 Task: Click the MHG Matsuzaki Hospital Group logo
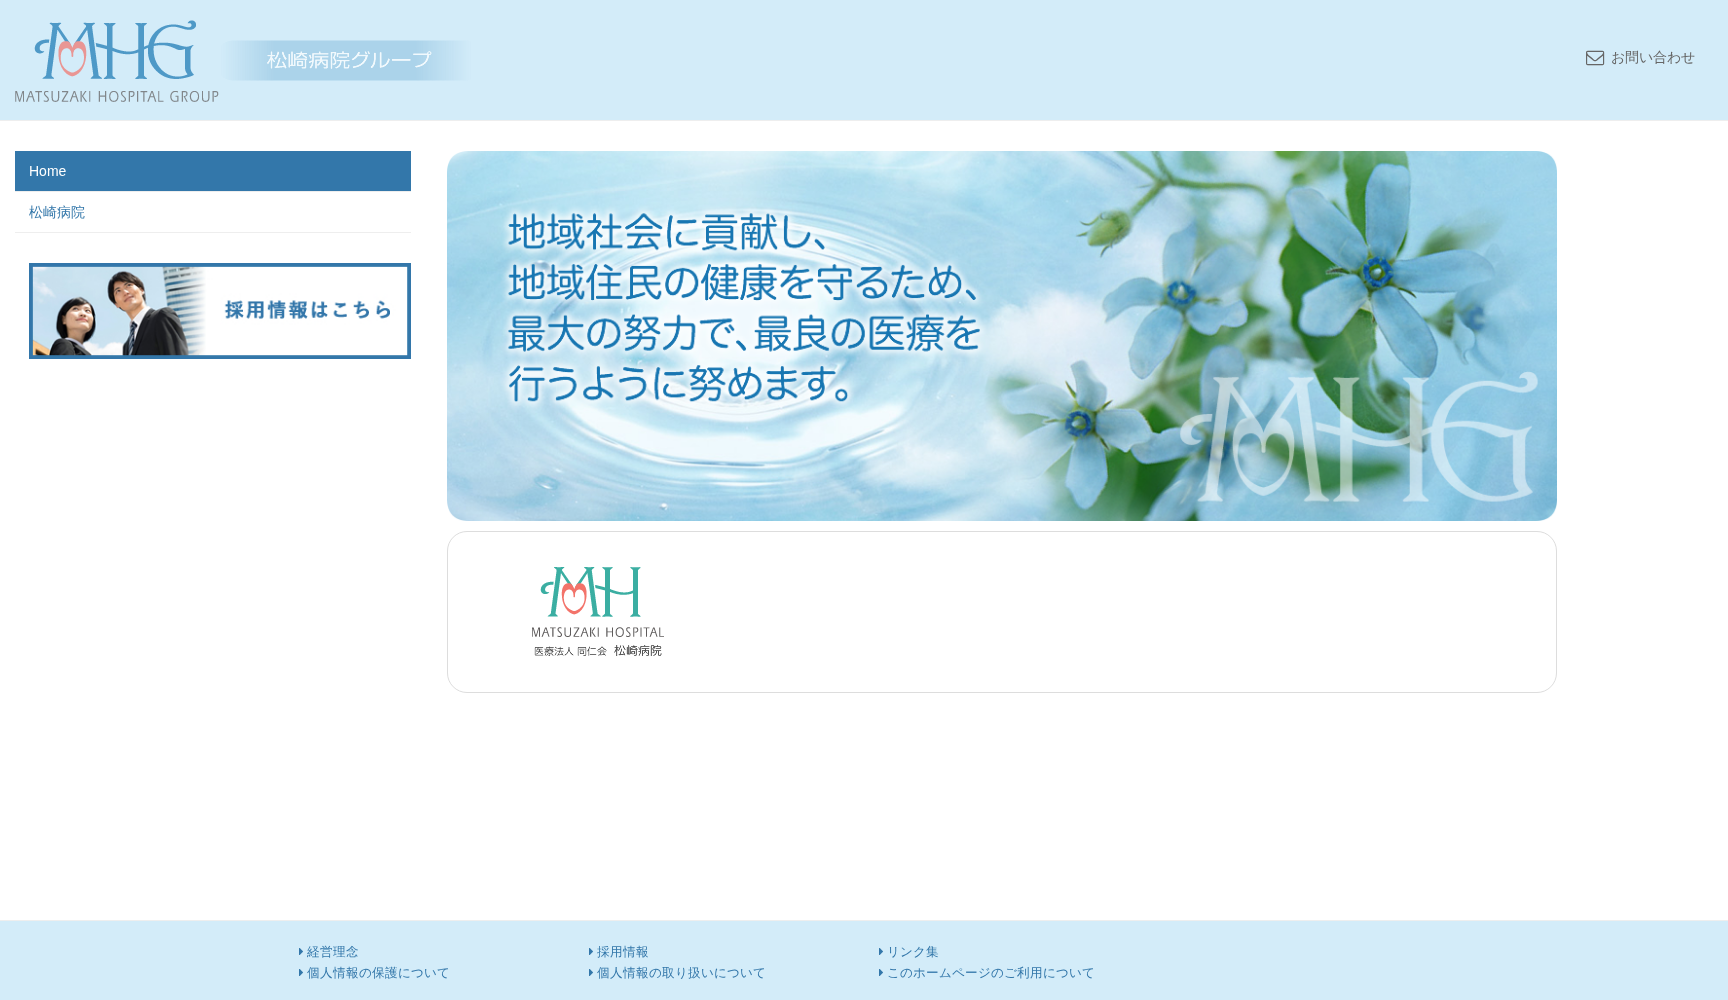point(116,60)
